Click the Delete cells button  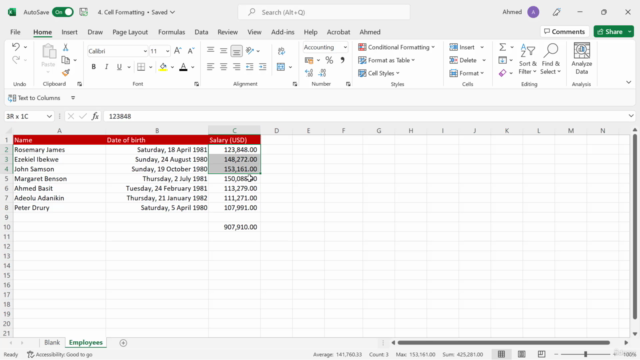point(463,60)
